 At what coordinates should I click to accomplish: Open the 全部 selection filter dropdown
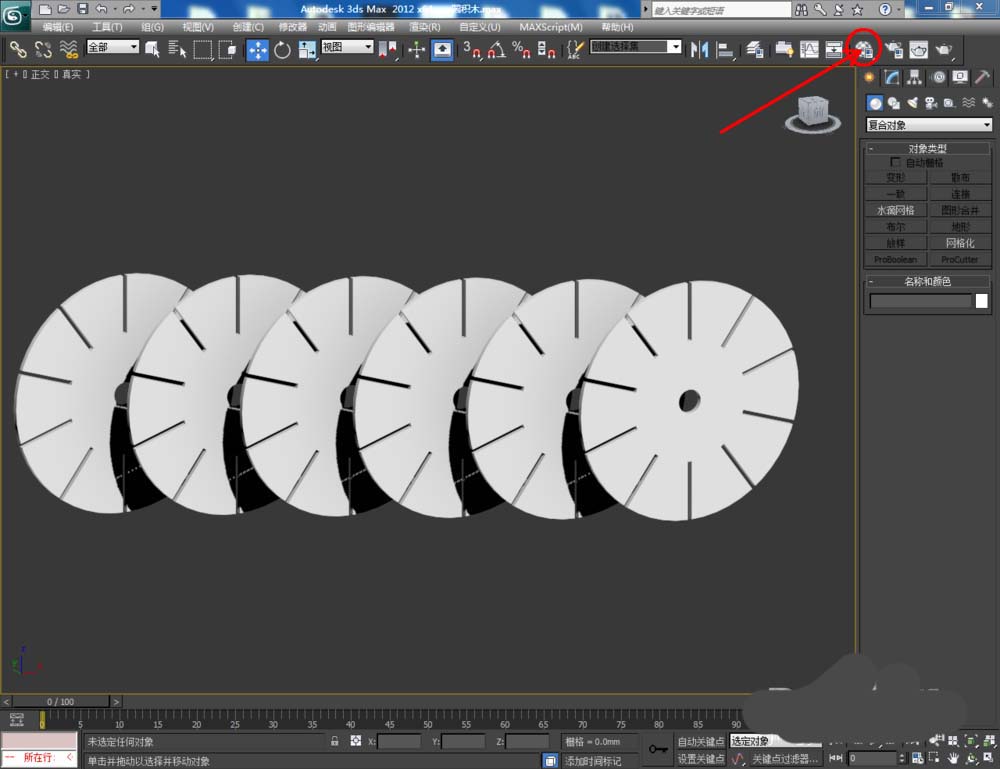113,47
